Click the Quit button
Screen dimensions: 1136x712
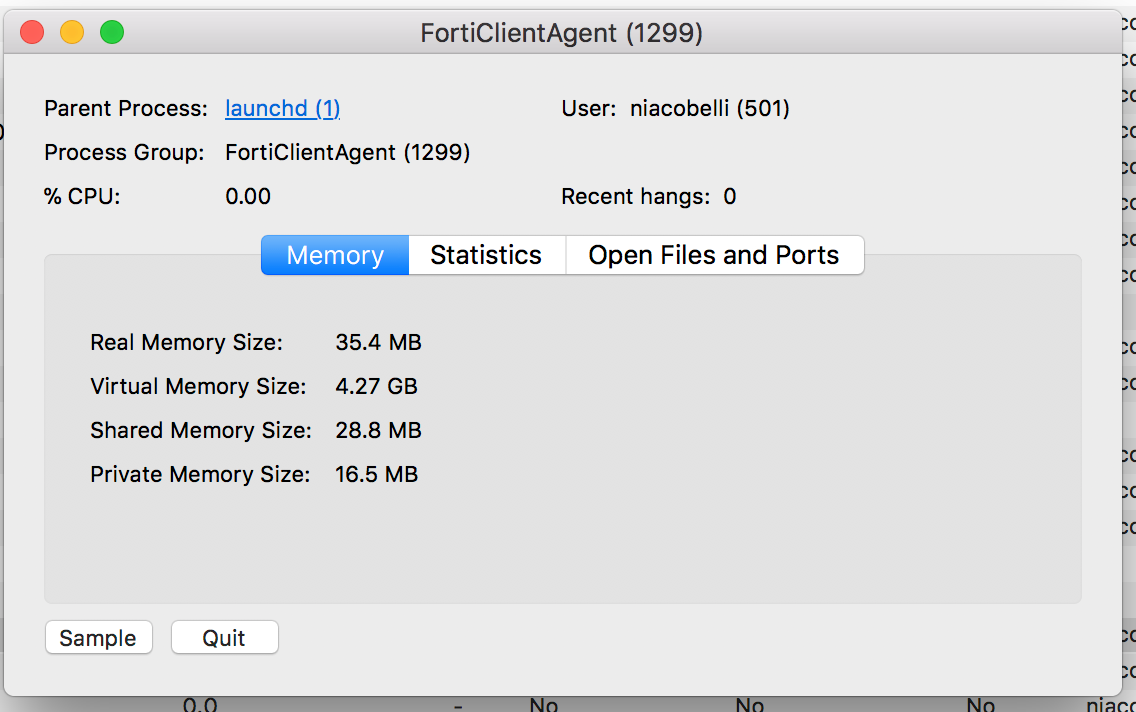pos(225,637)
